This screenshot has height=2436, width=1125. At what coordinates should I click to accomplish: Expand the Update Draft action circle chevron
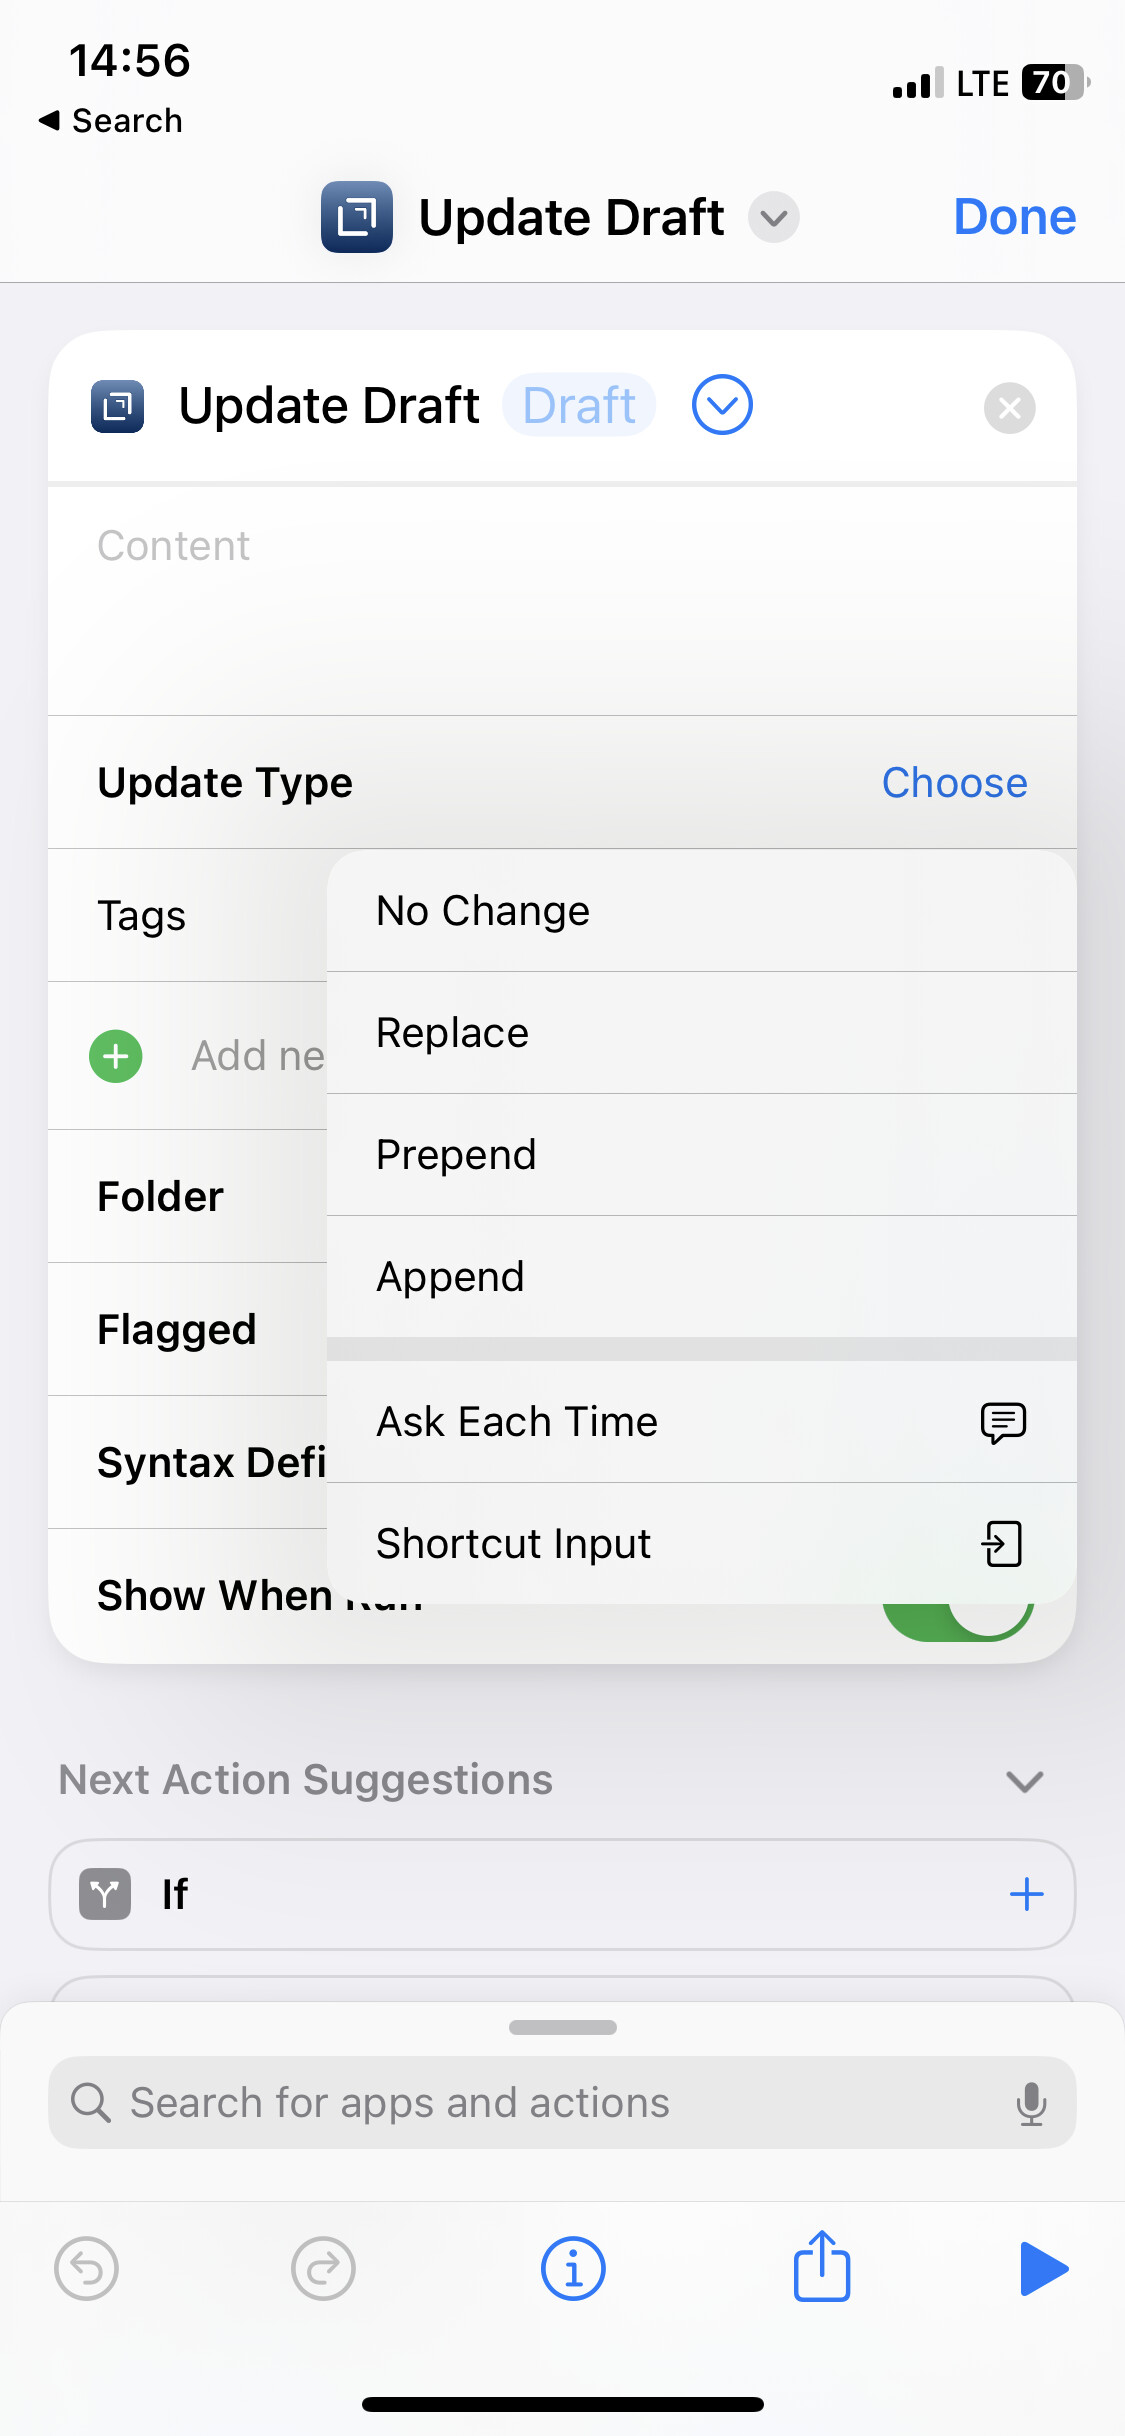point(722,405)
